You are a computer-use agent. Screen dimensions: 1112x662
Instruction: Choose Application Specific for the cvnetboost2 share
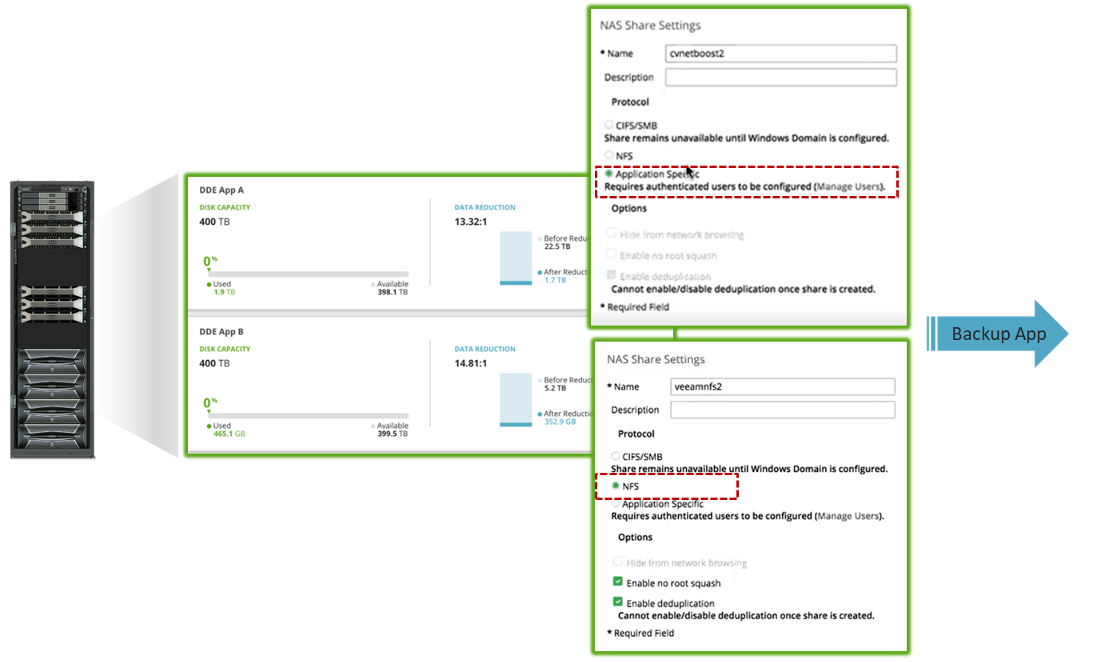point(609,174)
